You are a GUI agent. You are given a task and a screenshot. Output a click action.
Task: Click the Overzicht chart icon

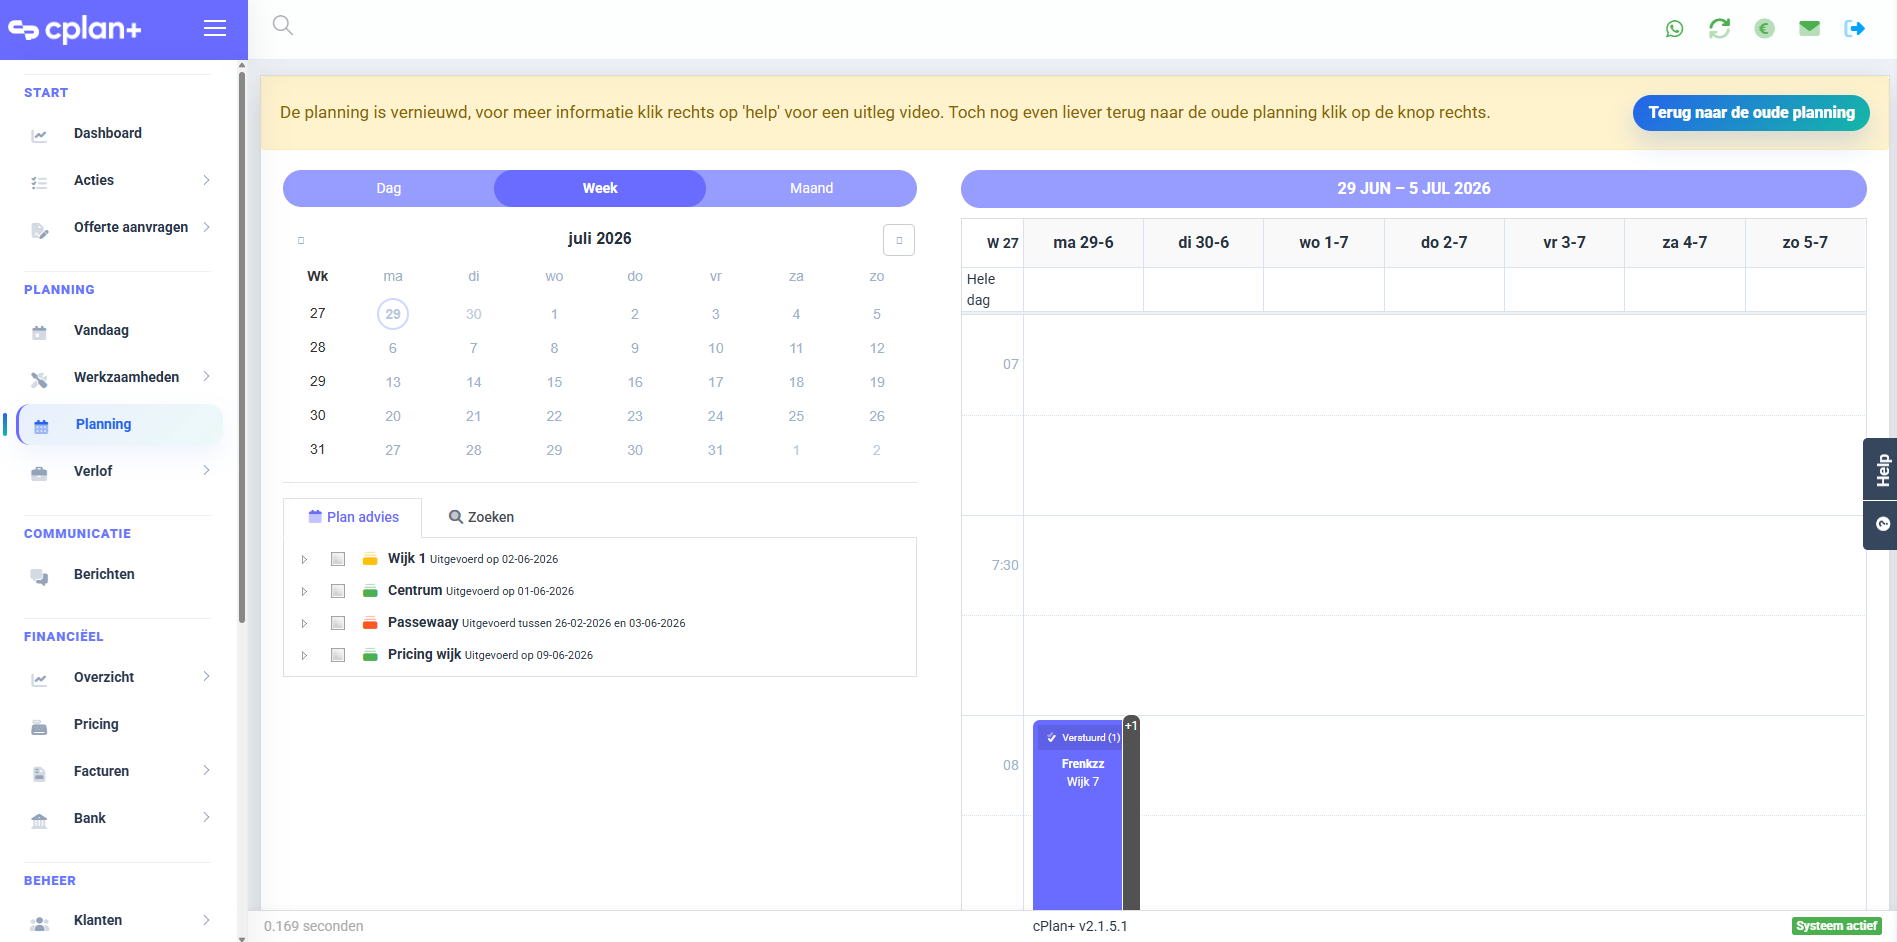pyautogui.click(x=39, y=679)
